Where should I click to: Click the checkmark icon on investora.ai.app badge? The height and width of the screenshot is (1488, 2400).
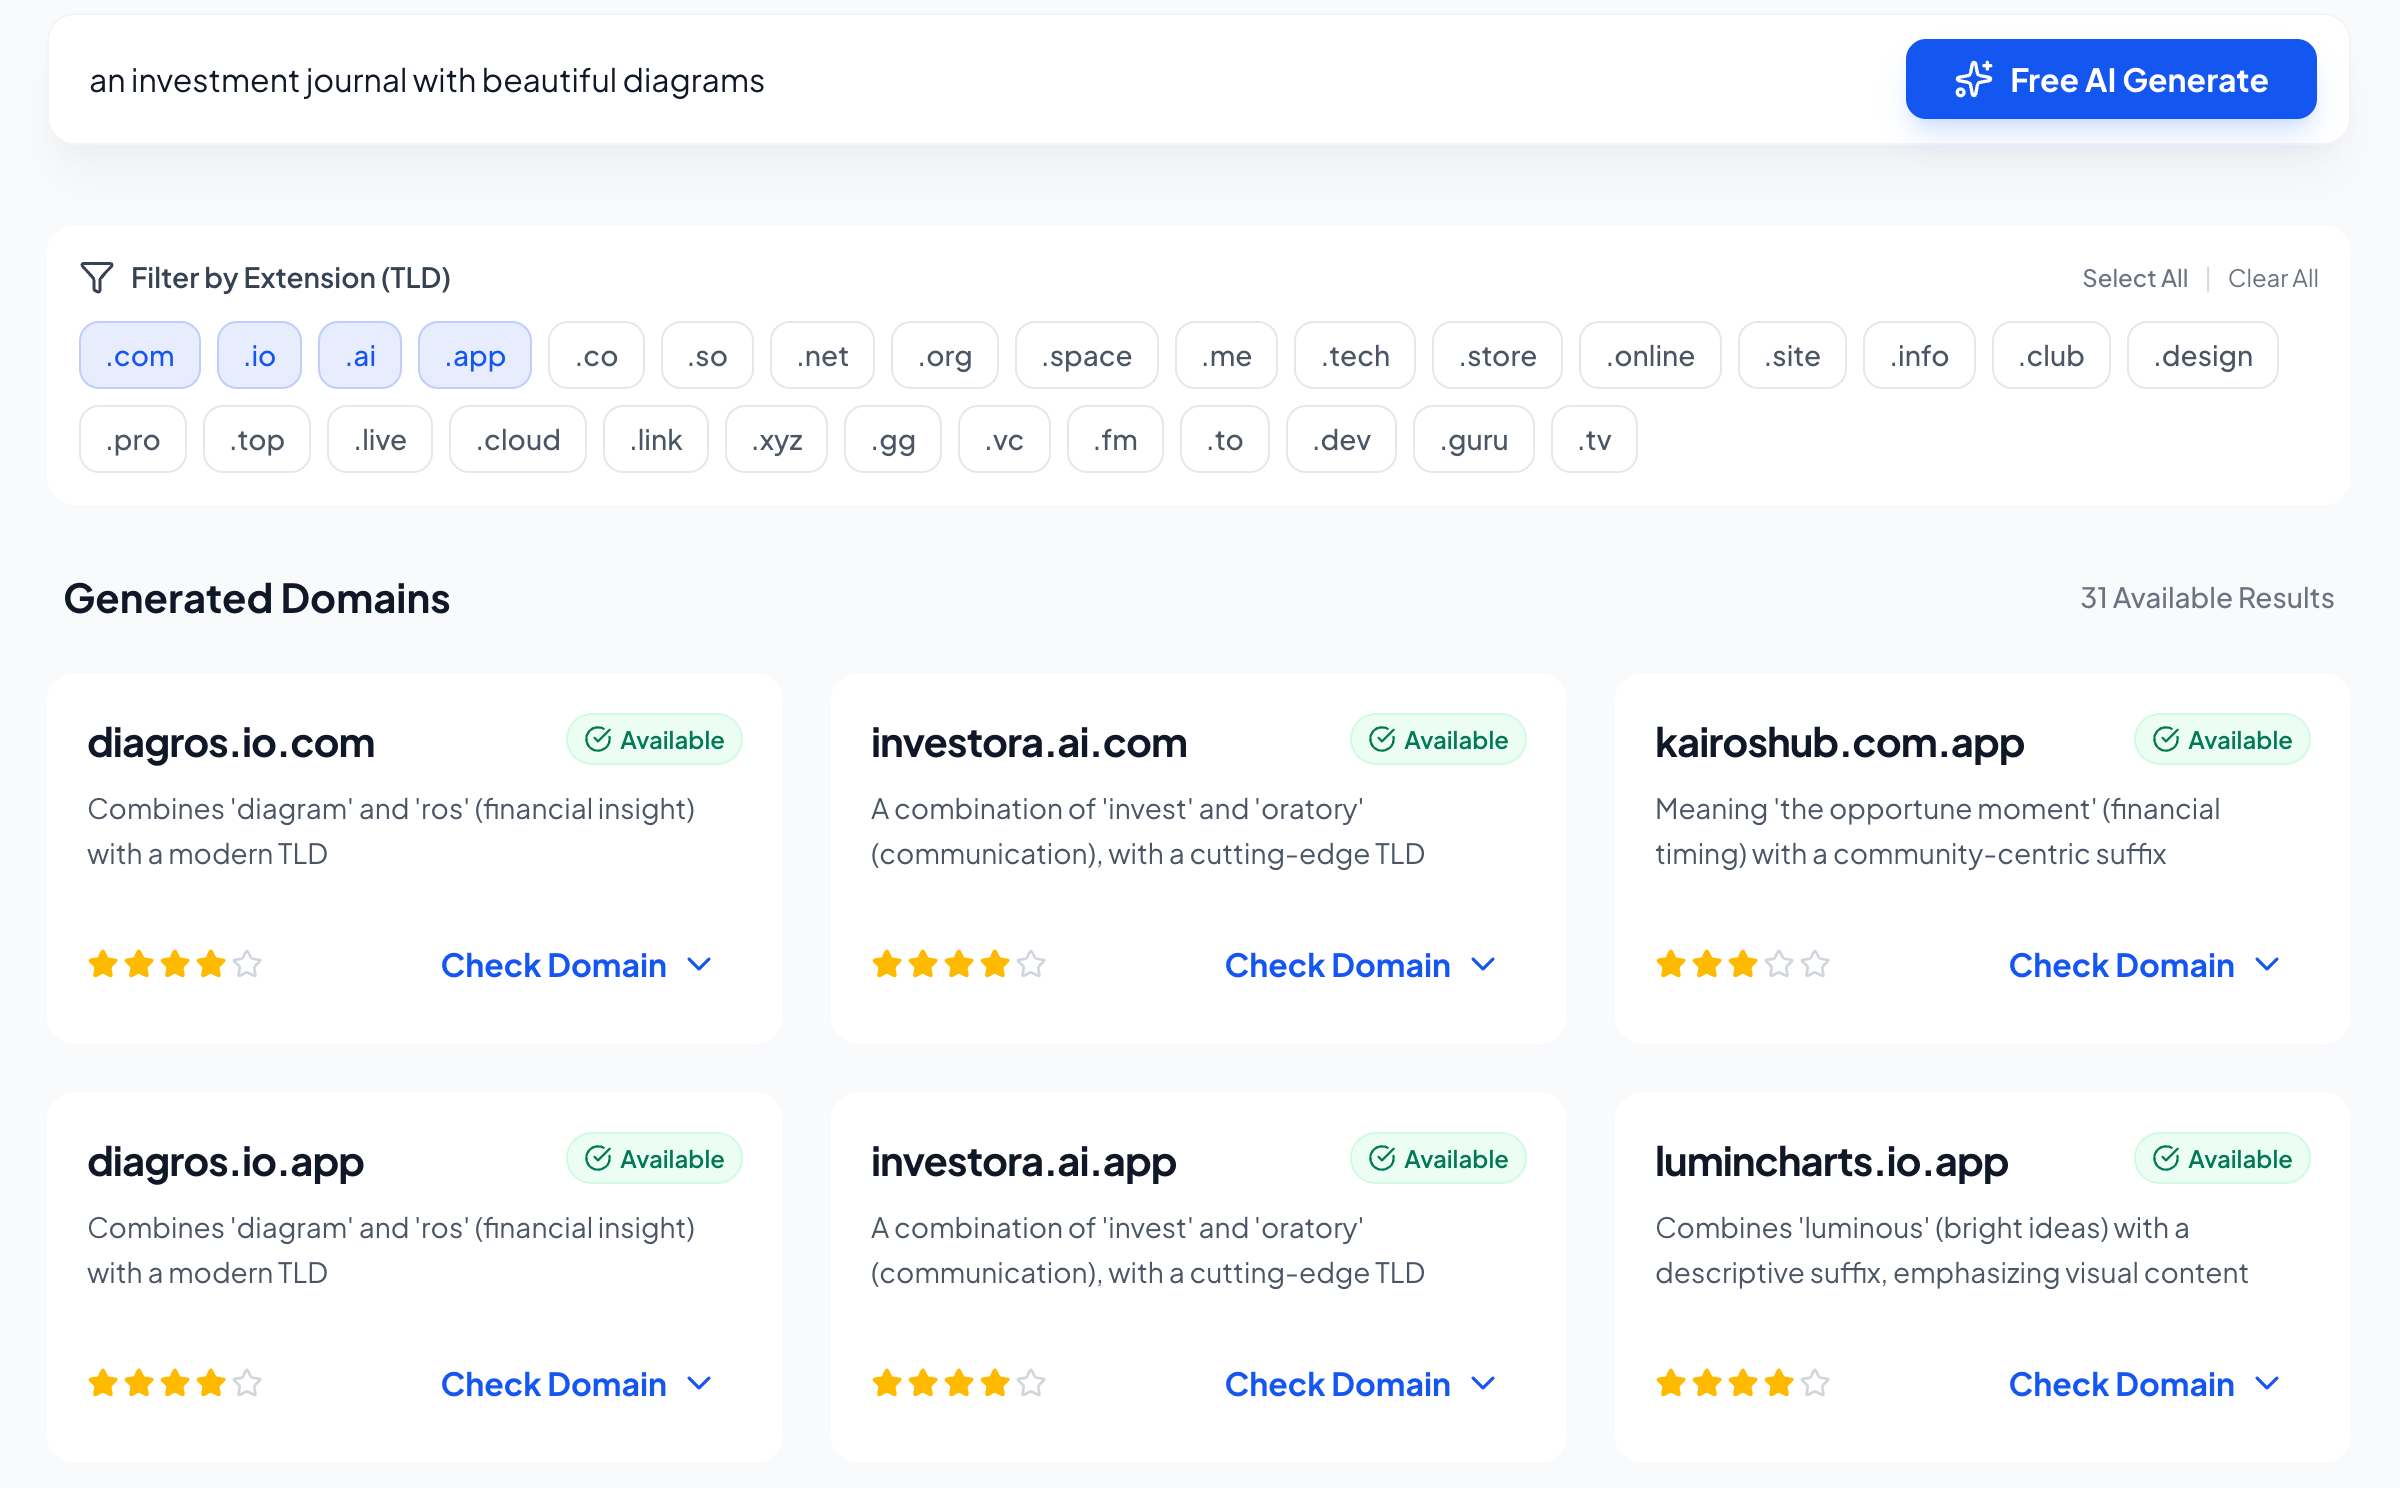pos(1383,1158)
